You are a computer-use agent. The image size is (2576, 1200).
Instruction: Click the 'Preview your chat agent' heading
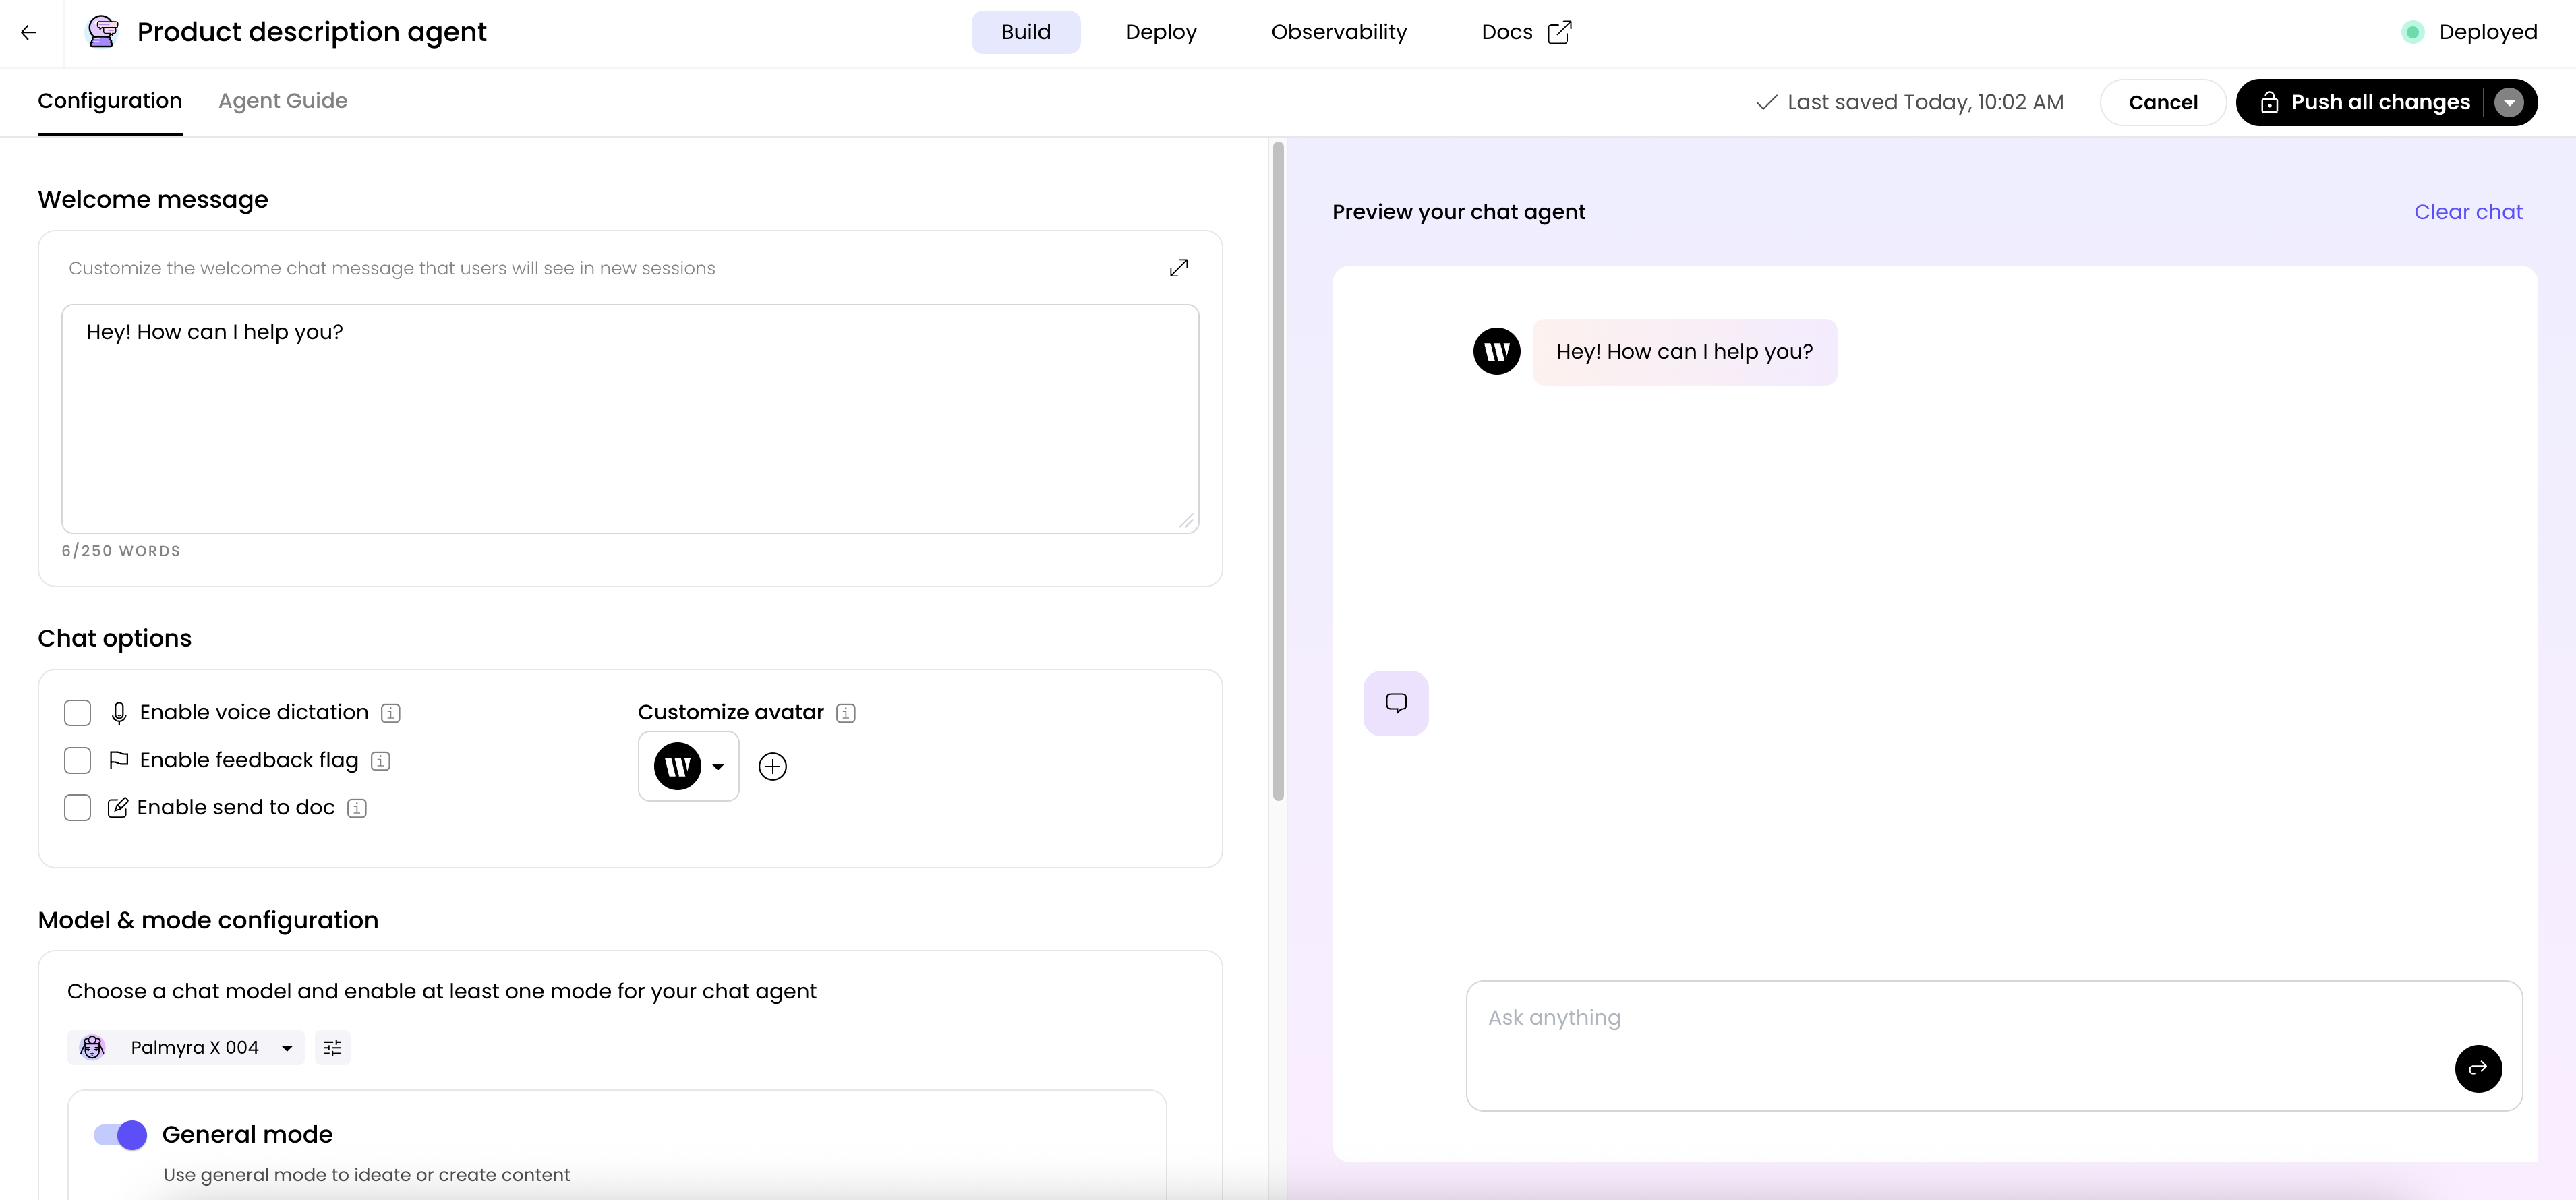pyautogui.click(x=1458, y=212)
